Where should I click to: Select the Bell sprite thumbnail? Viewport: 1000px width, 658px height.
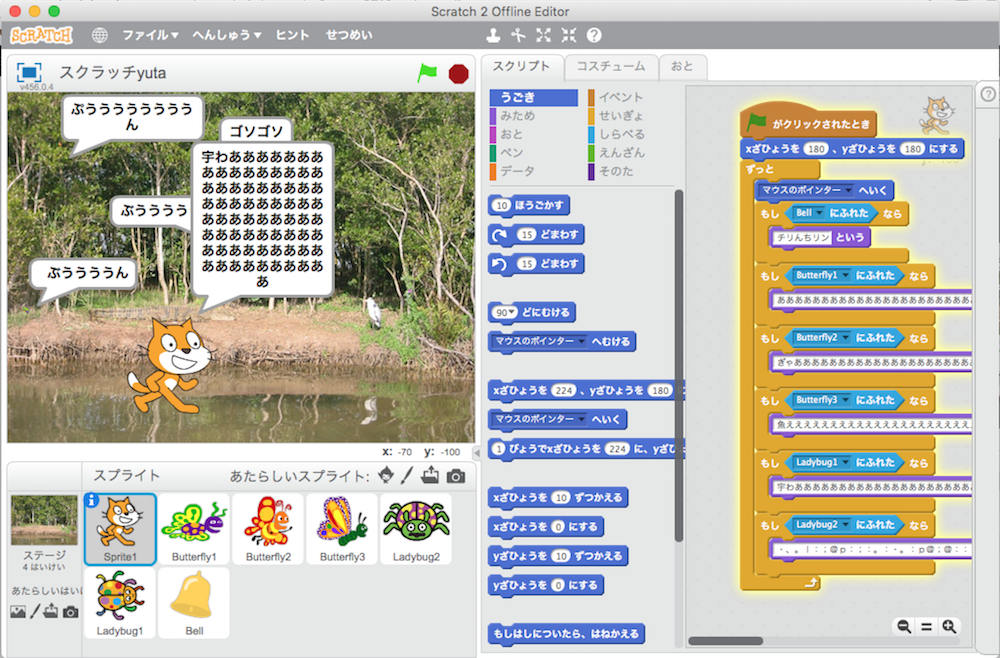click(x=194, y=603)
